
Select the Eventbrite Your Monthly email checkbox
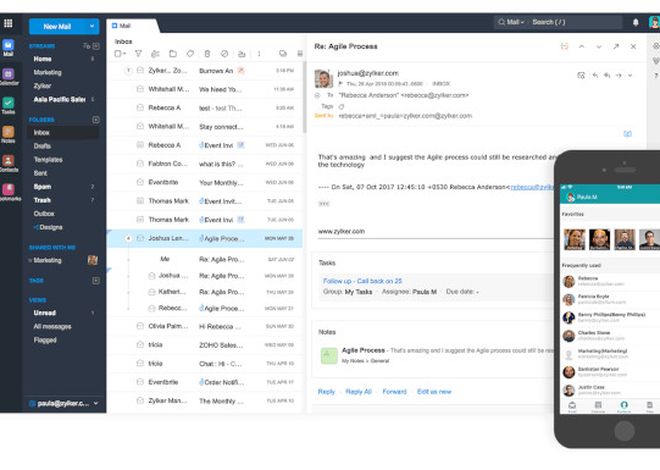(x=140, y=182)
